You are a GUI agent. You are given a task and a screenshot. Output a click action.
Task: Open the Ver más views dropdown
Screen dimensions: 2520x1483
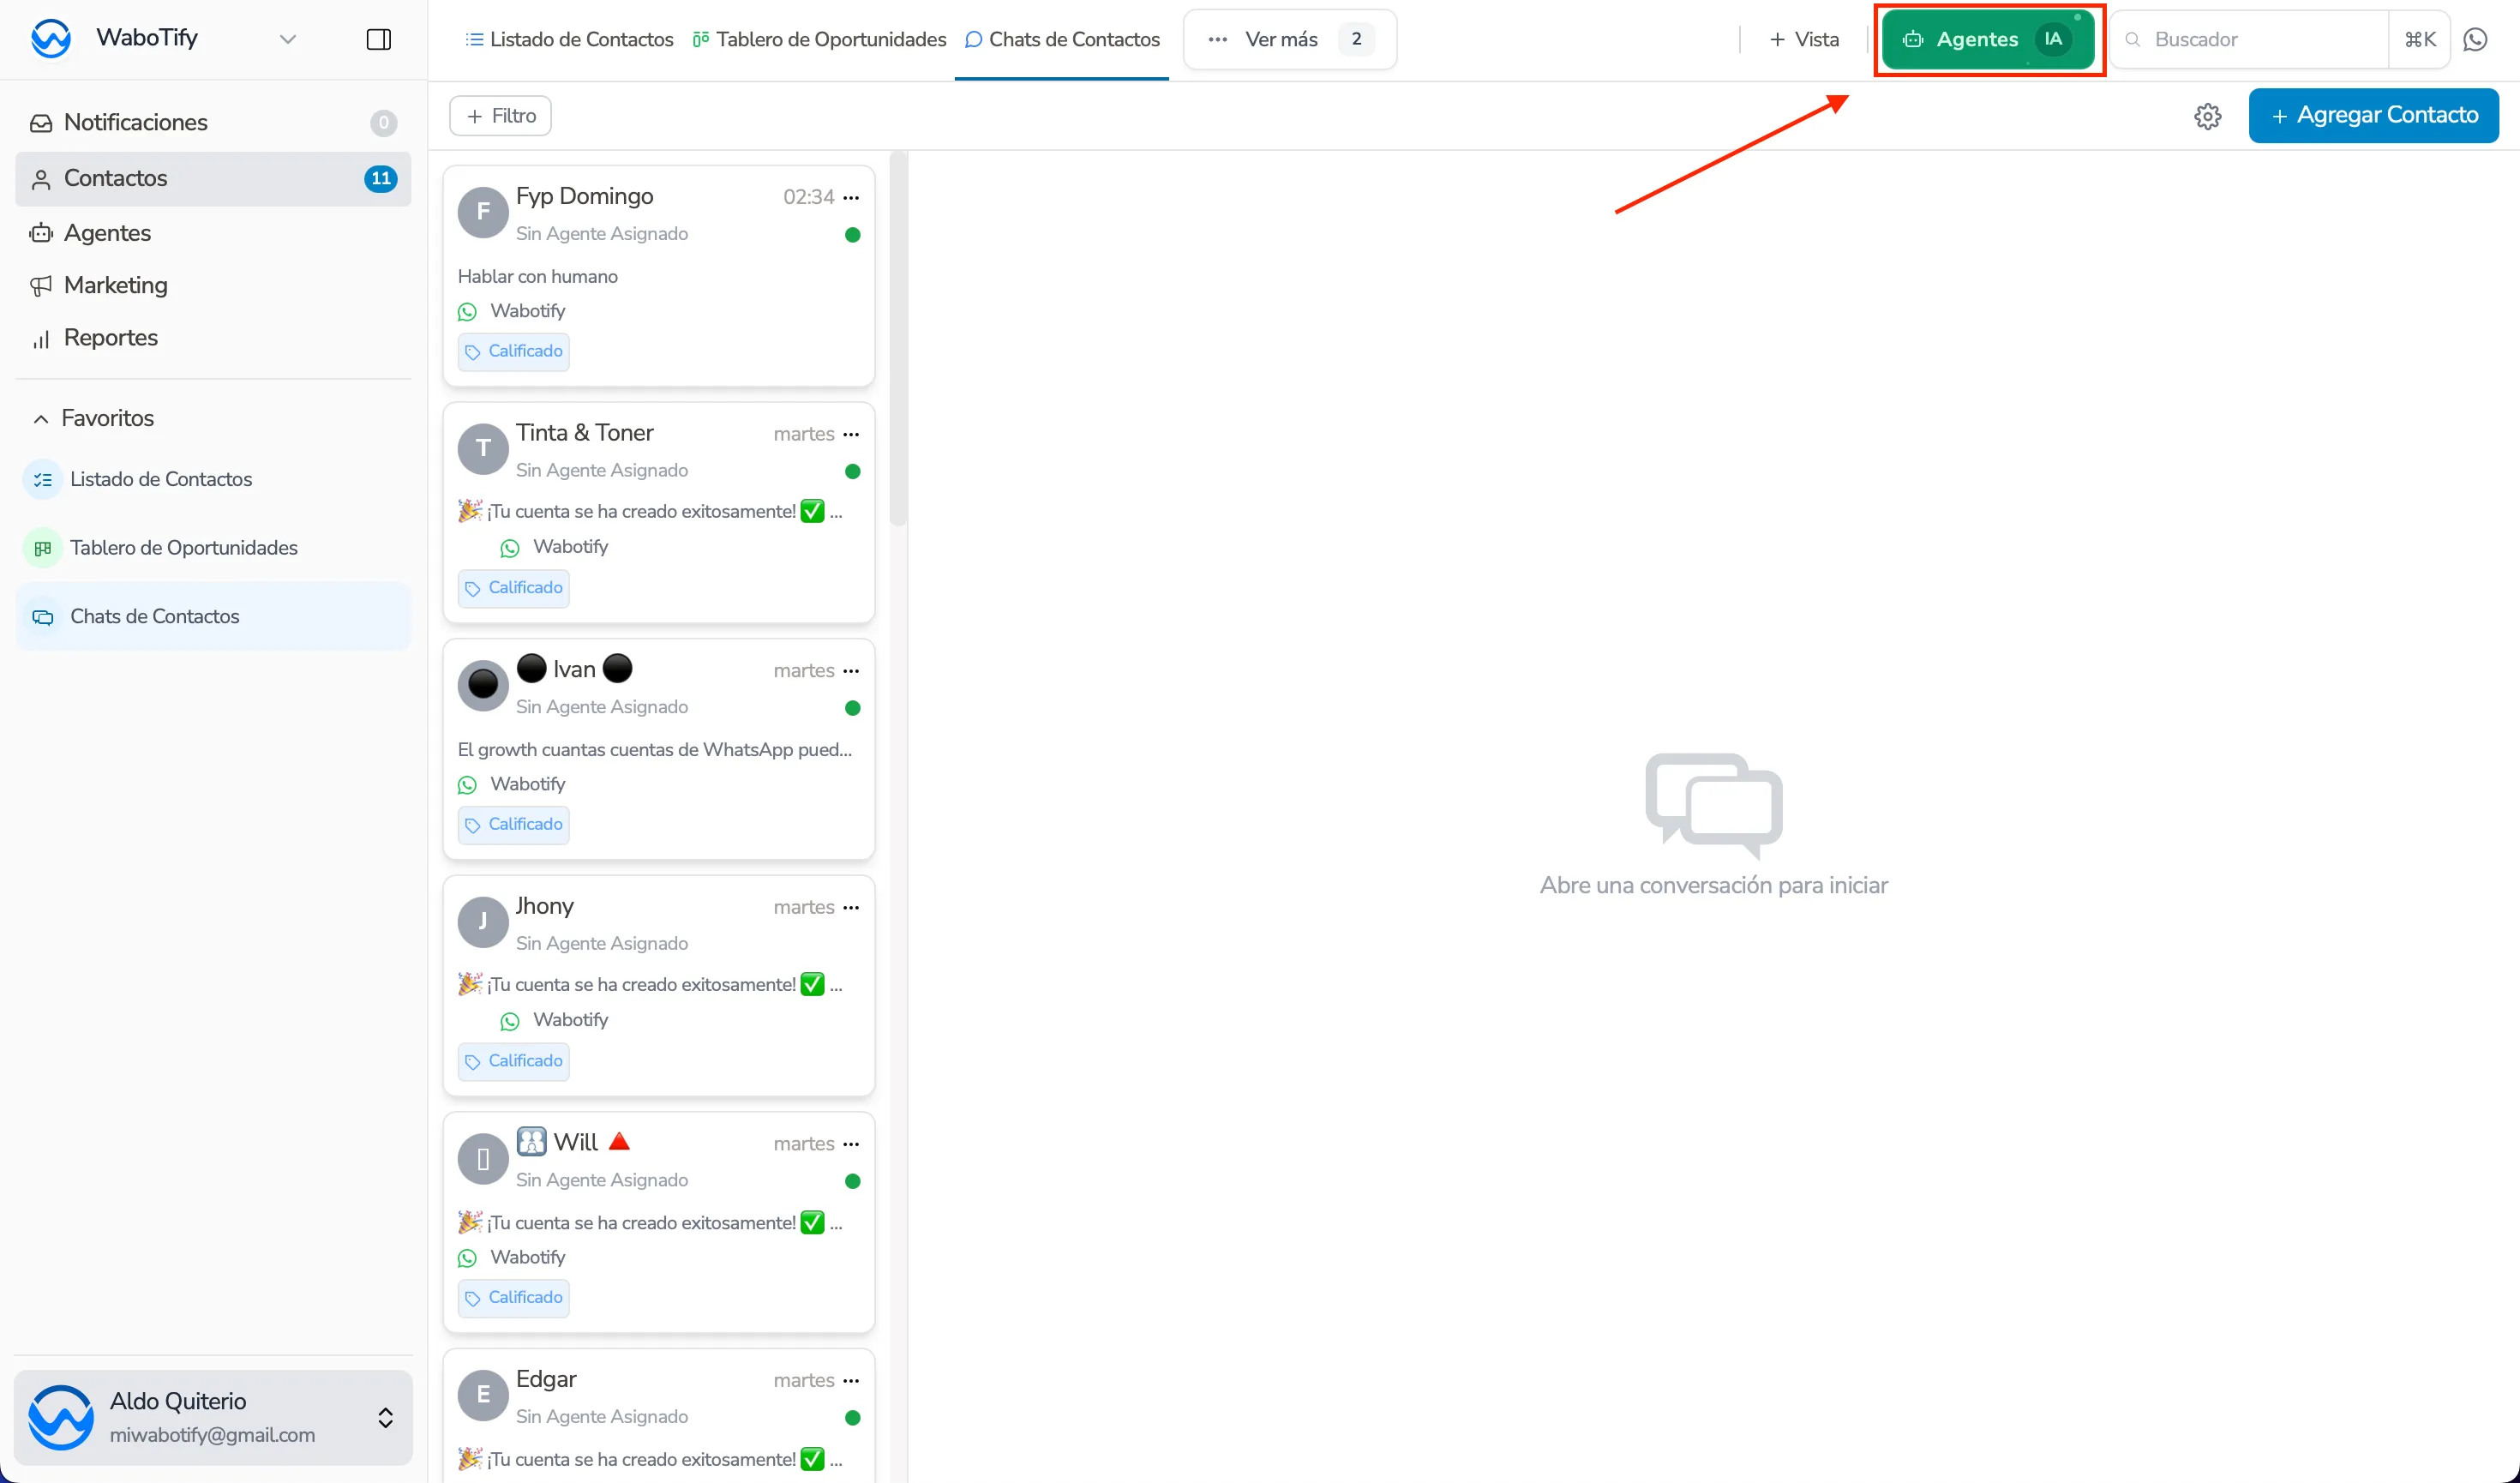point(1289,39)
